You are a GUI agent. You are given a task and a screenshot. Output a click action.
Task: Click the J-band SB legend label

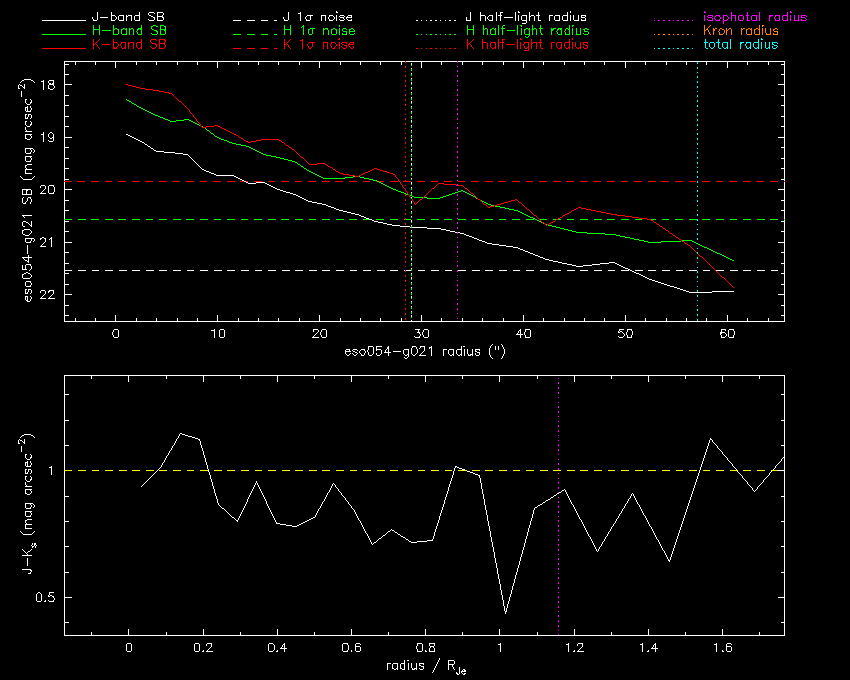click(128, 17)
